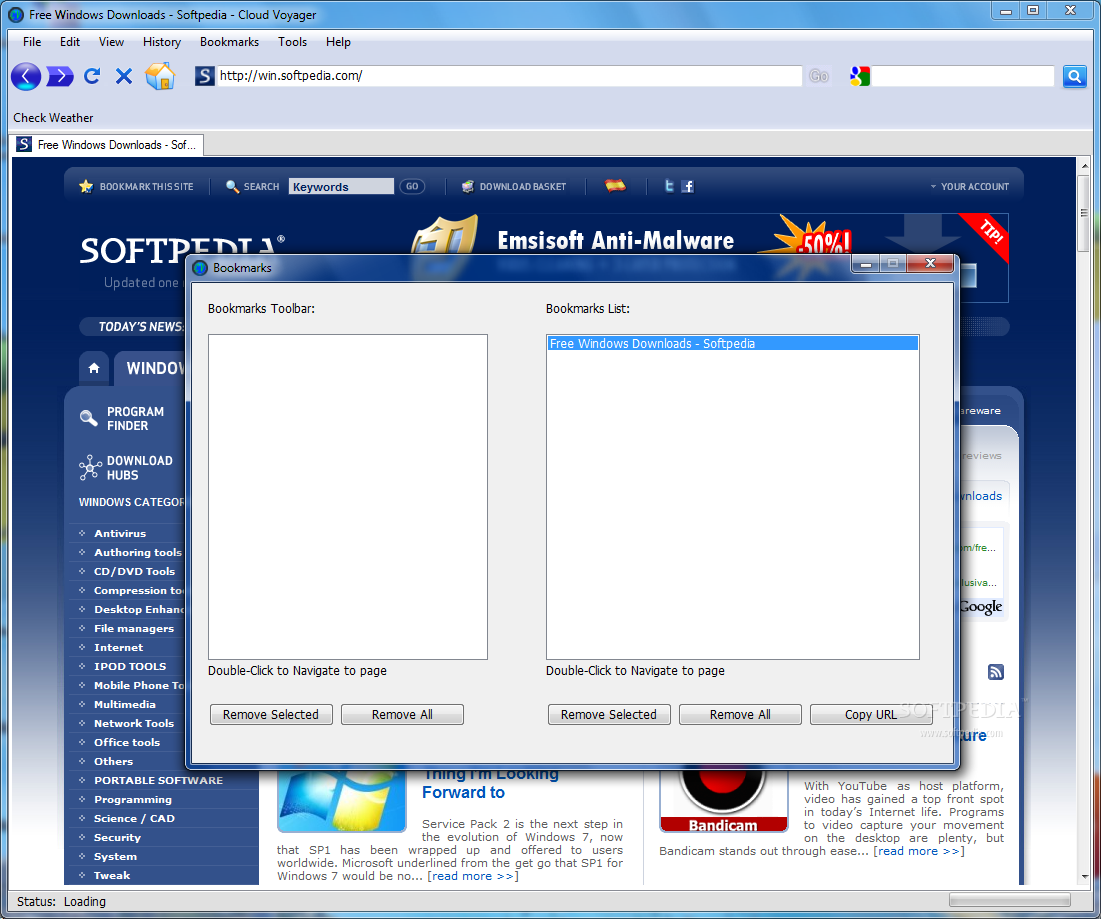The image size is (1101, 919).
Task: Click the Copy URL button
Action: (x=871, y=714)
